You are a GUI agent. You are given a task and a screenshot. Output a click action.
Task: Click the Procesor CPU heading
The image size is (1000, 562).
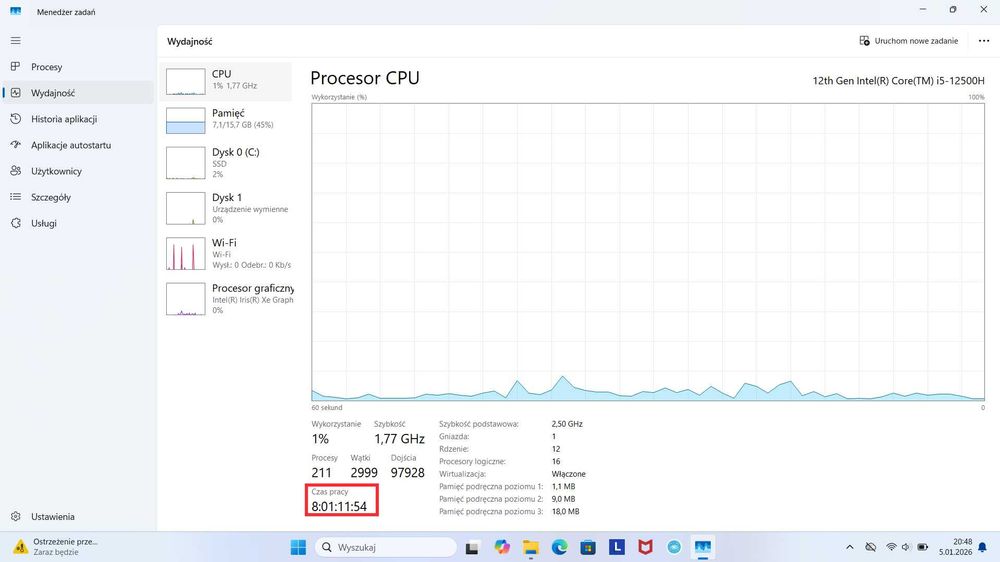pyautogui.click(x=365, y=78)
